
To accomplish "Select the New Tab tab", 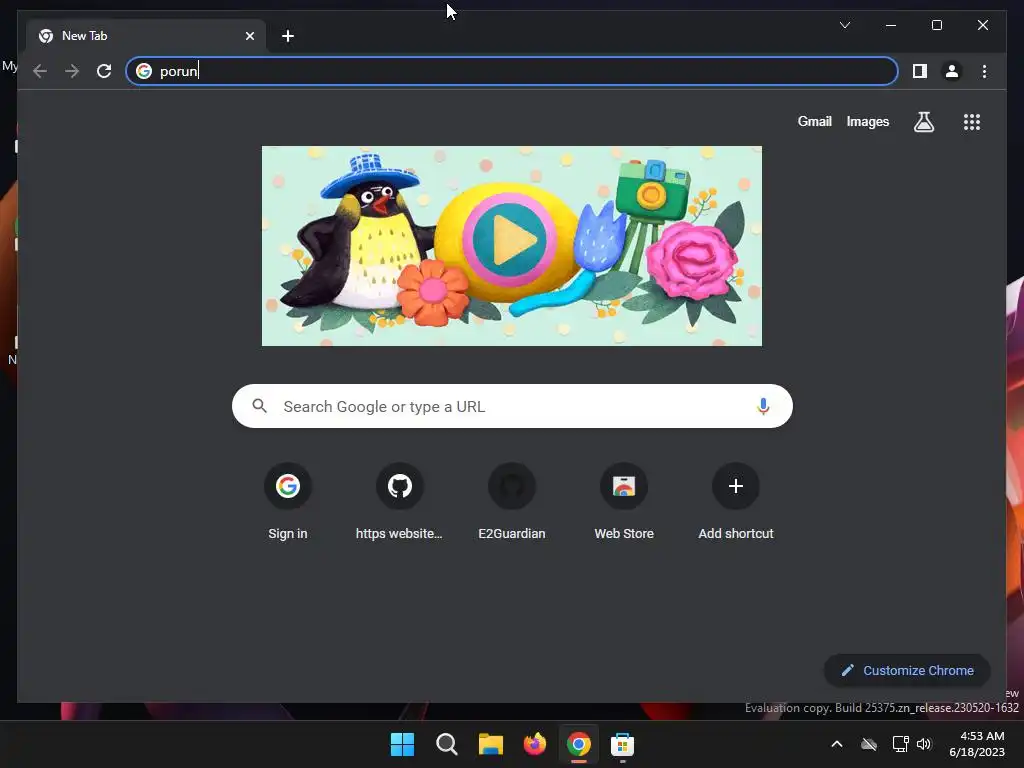I will [x=146, y=36].
